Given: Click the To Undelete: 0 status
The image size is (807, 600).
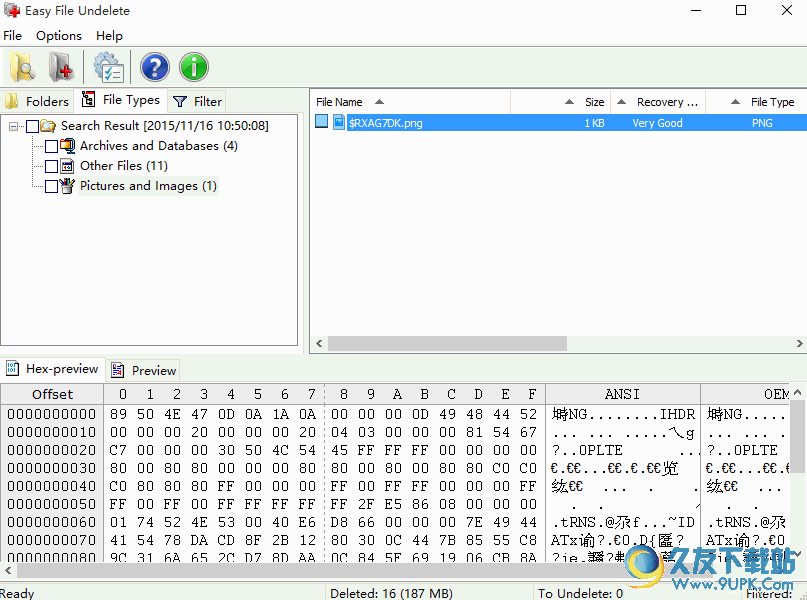Looking at the screenshot, I should coord(580,593).
